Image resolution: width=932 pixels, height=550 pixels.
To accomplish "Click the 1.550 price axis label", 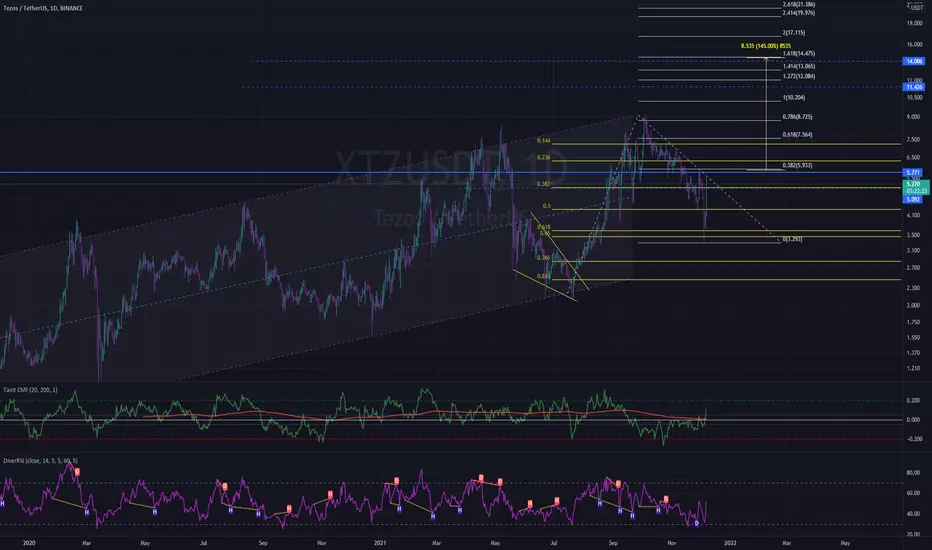I will point(912,338).
